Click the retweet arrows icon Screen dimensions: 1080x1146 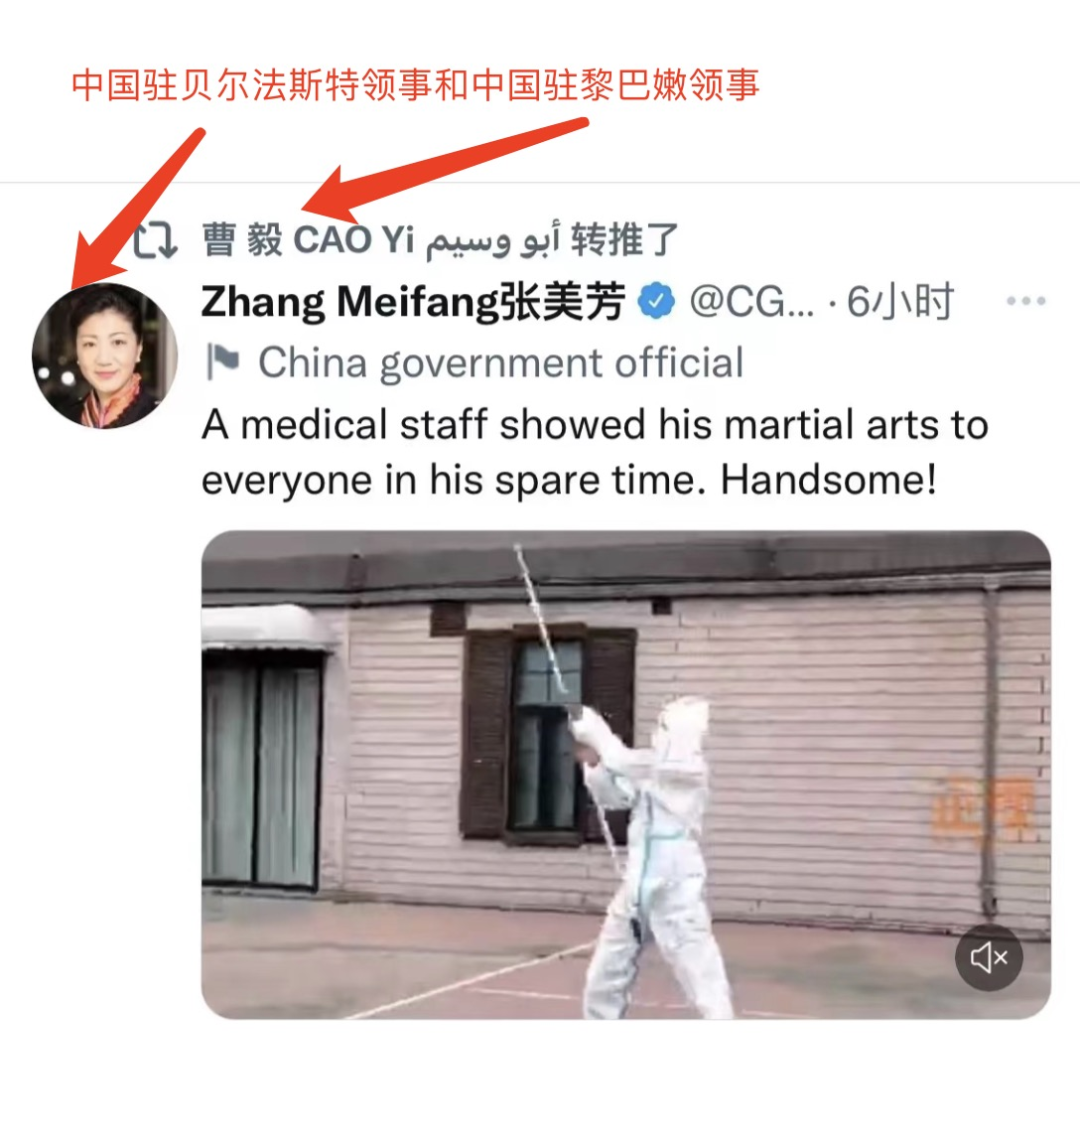(156, 240)
